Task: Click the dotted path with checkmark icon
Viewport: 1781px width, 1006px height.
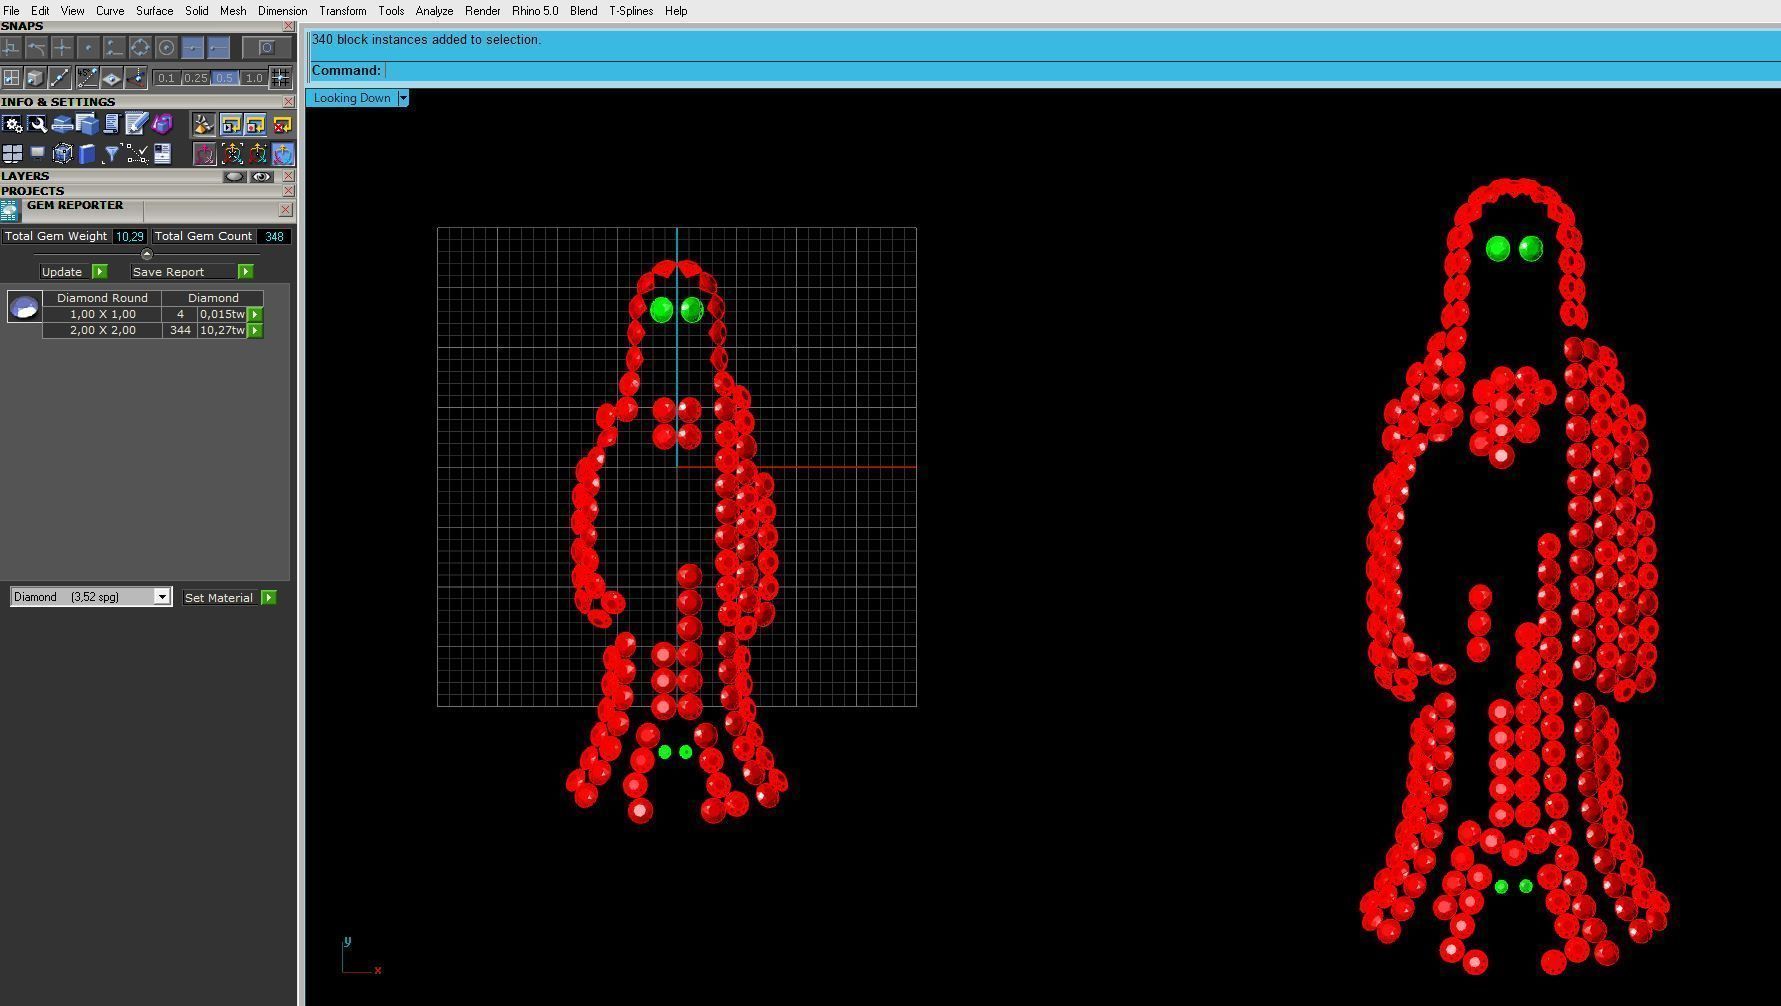Action: 137,153
